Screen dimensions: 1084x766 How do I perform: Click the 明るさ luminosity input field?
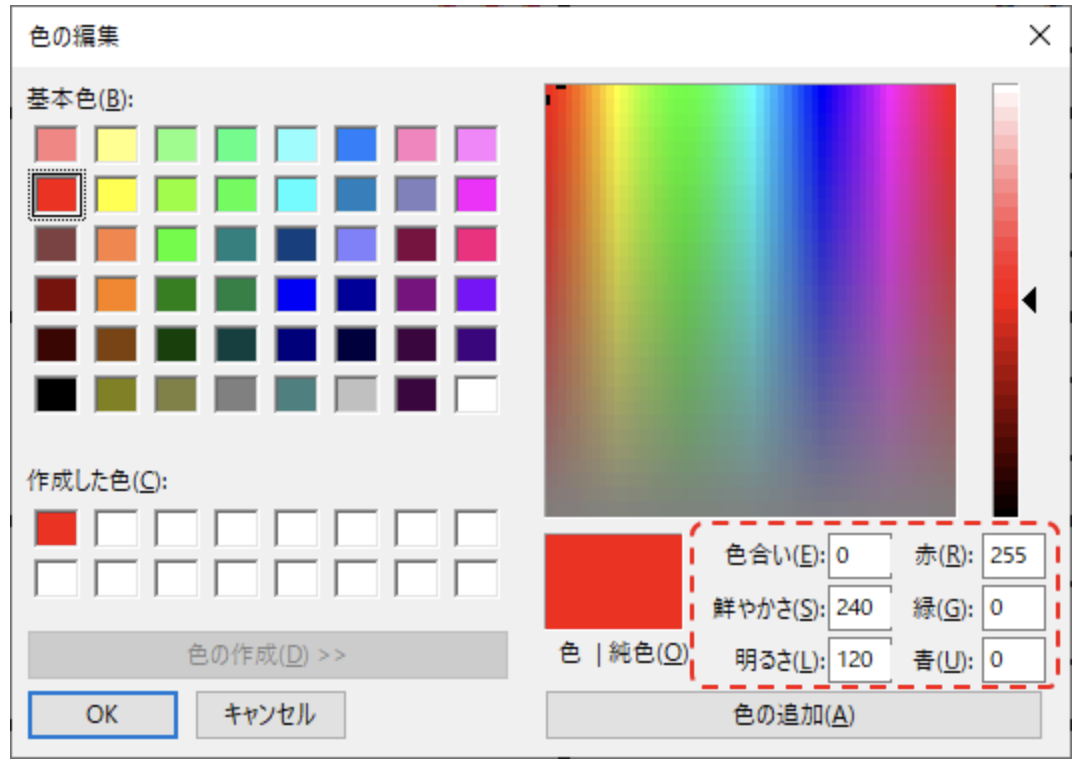(x=859, y=659)
